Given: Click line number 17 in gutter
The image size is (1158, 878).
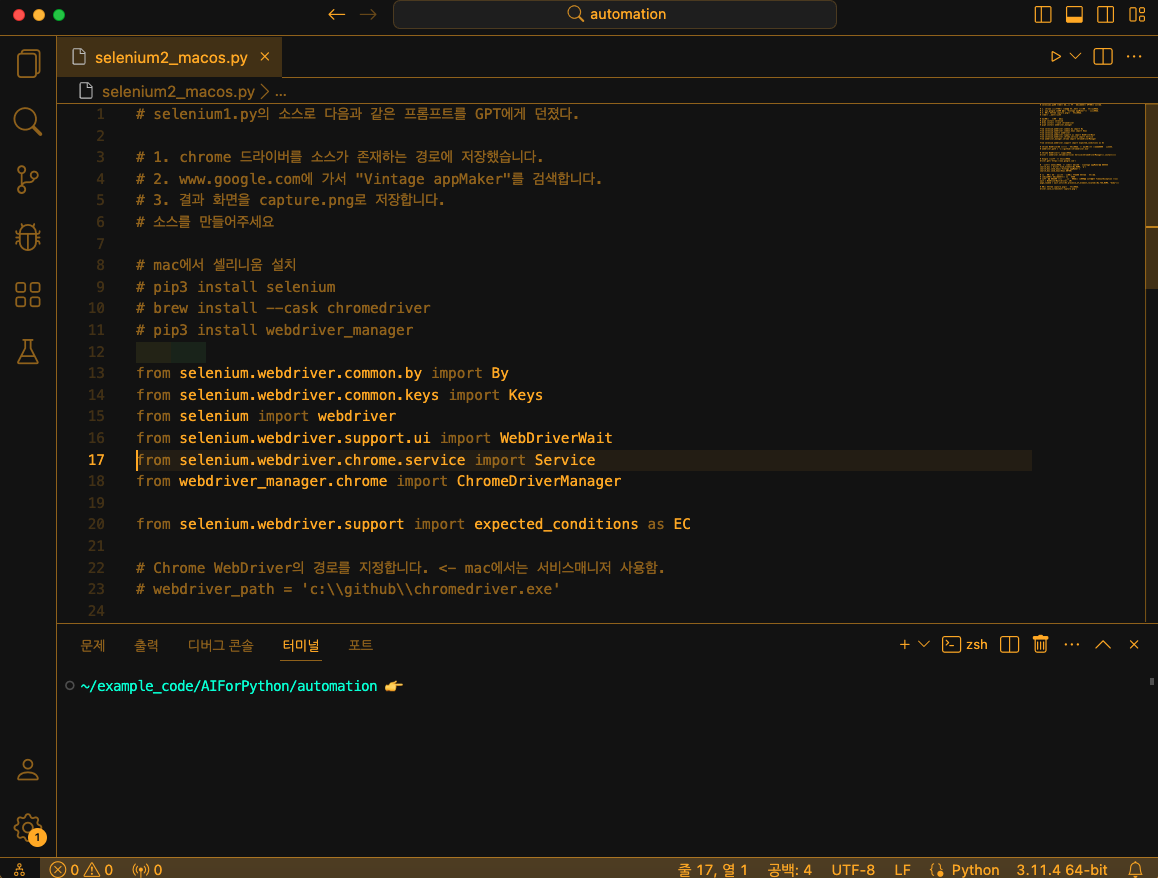Looking at the screenshot, I should point(96,459).
